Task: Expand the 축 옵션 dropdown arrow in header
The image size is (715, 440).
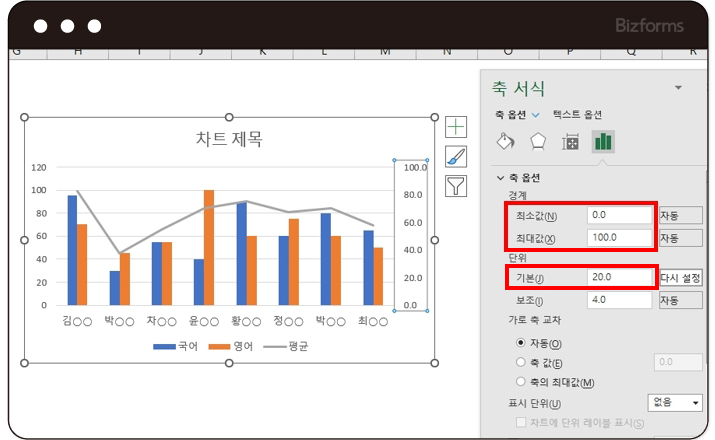Action: tap(535, 115)
